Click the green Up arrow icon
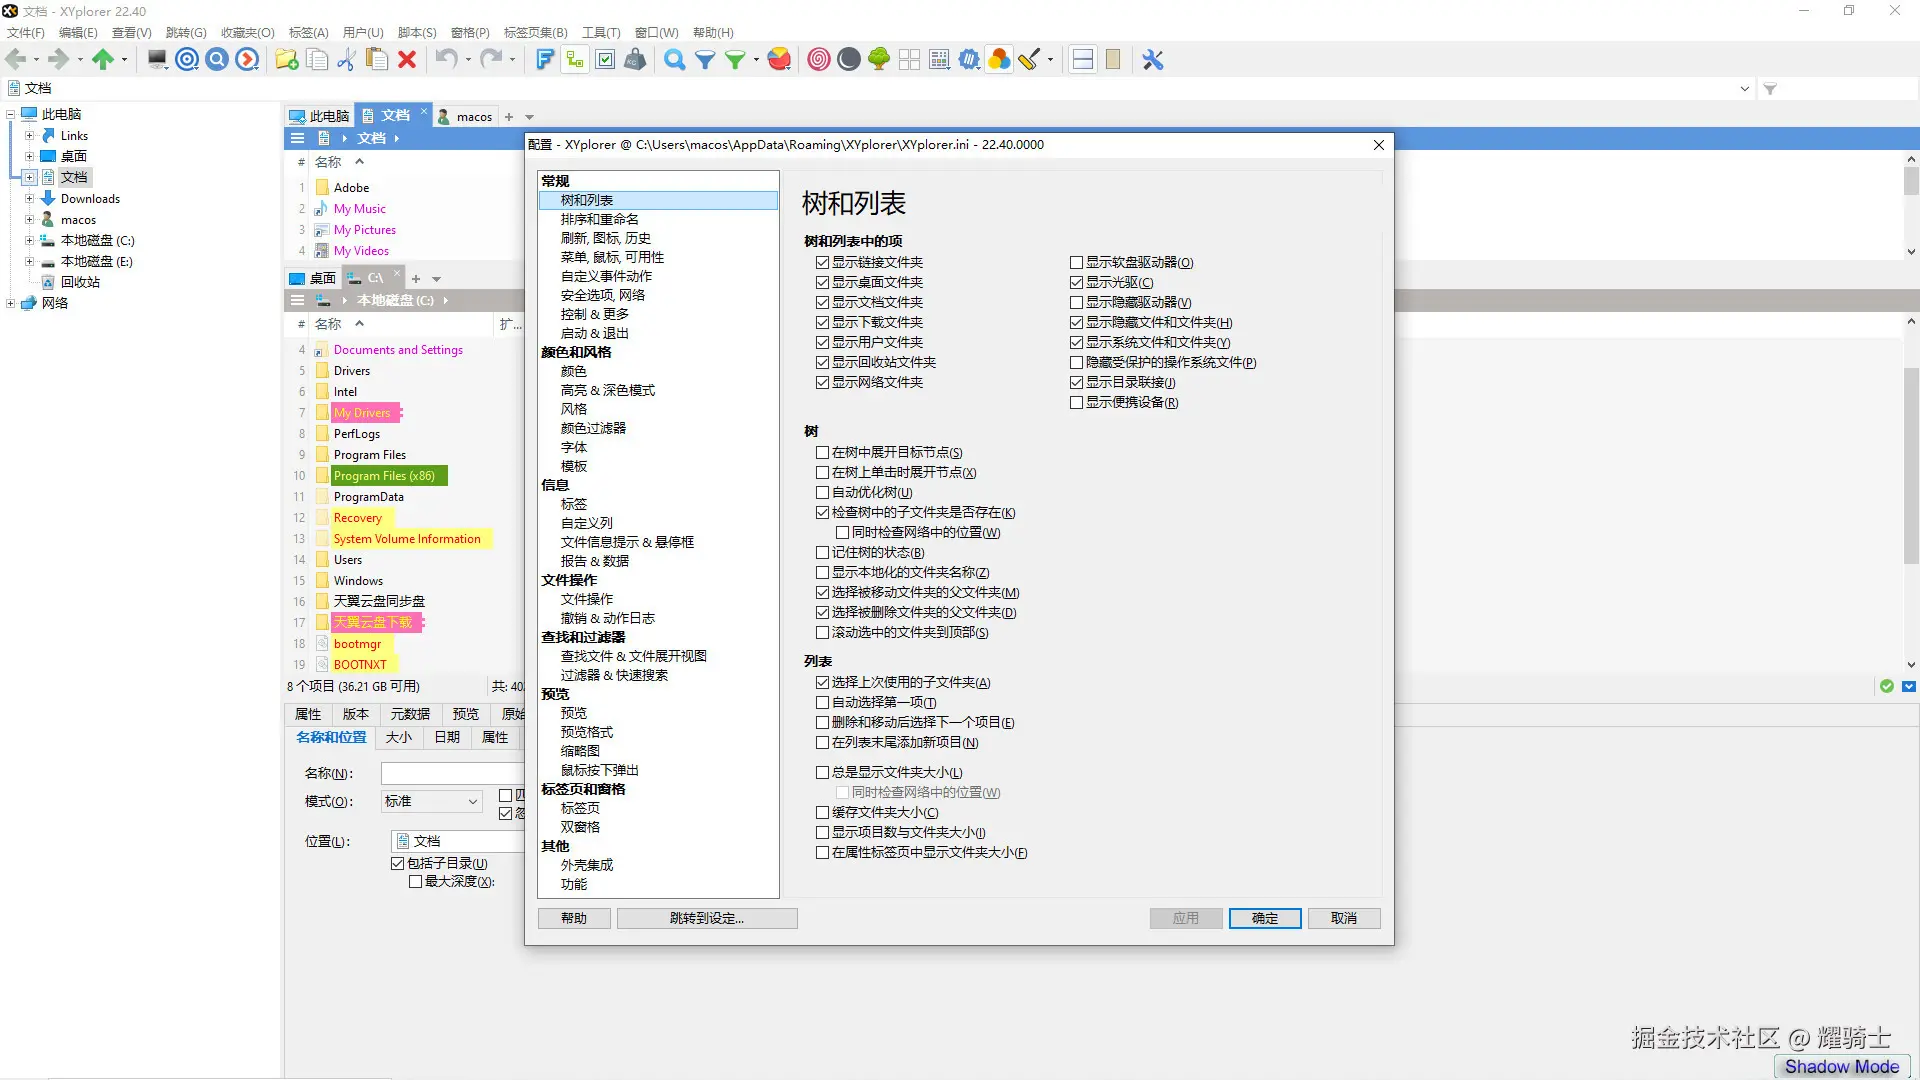The height and width of the screenshot is (1080, 1920). [x=103, y=60]
